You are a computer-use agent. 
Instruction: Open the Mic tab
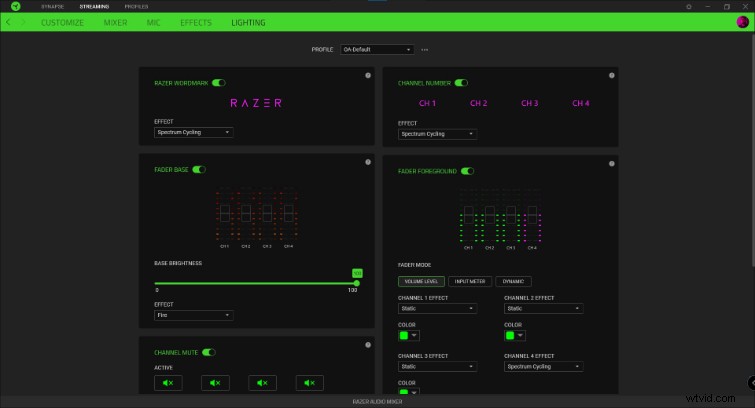point(153,23)
